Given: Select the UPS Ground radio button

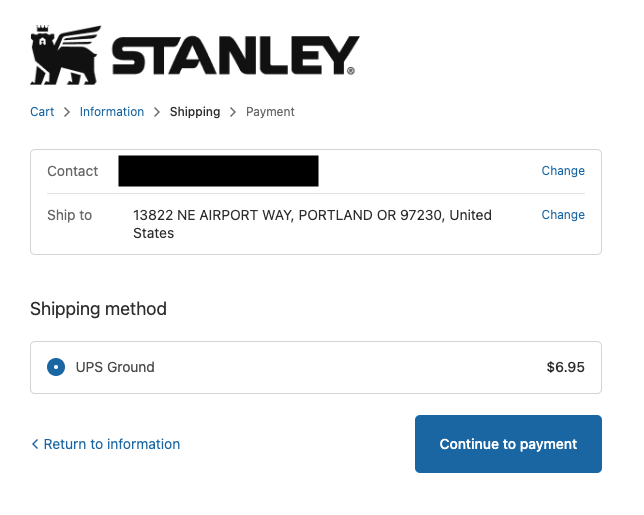Looking at the screenshot, I should tap(56, 367).
